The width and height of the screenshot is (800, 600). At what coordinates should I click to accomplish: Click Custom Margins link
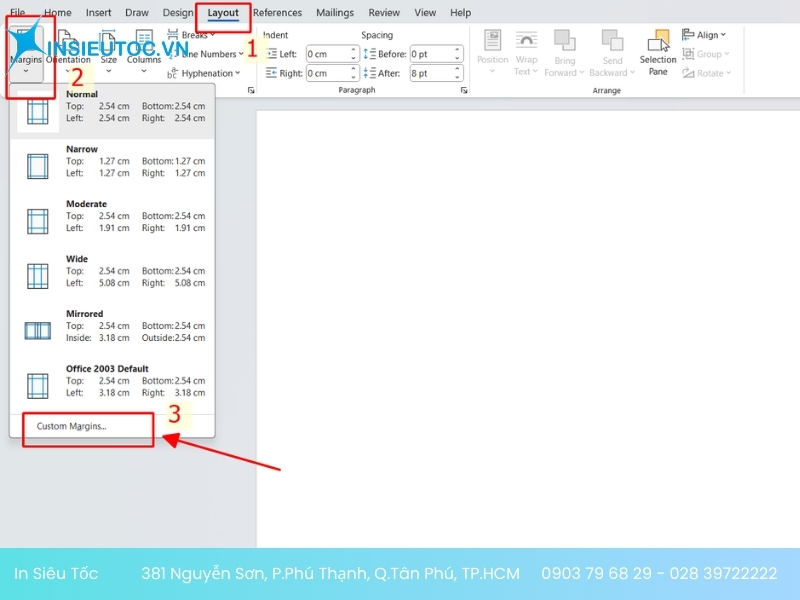[71, 426]
